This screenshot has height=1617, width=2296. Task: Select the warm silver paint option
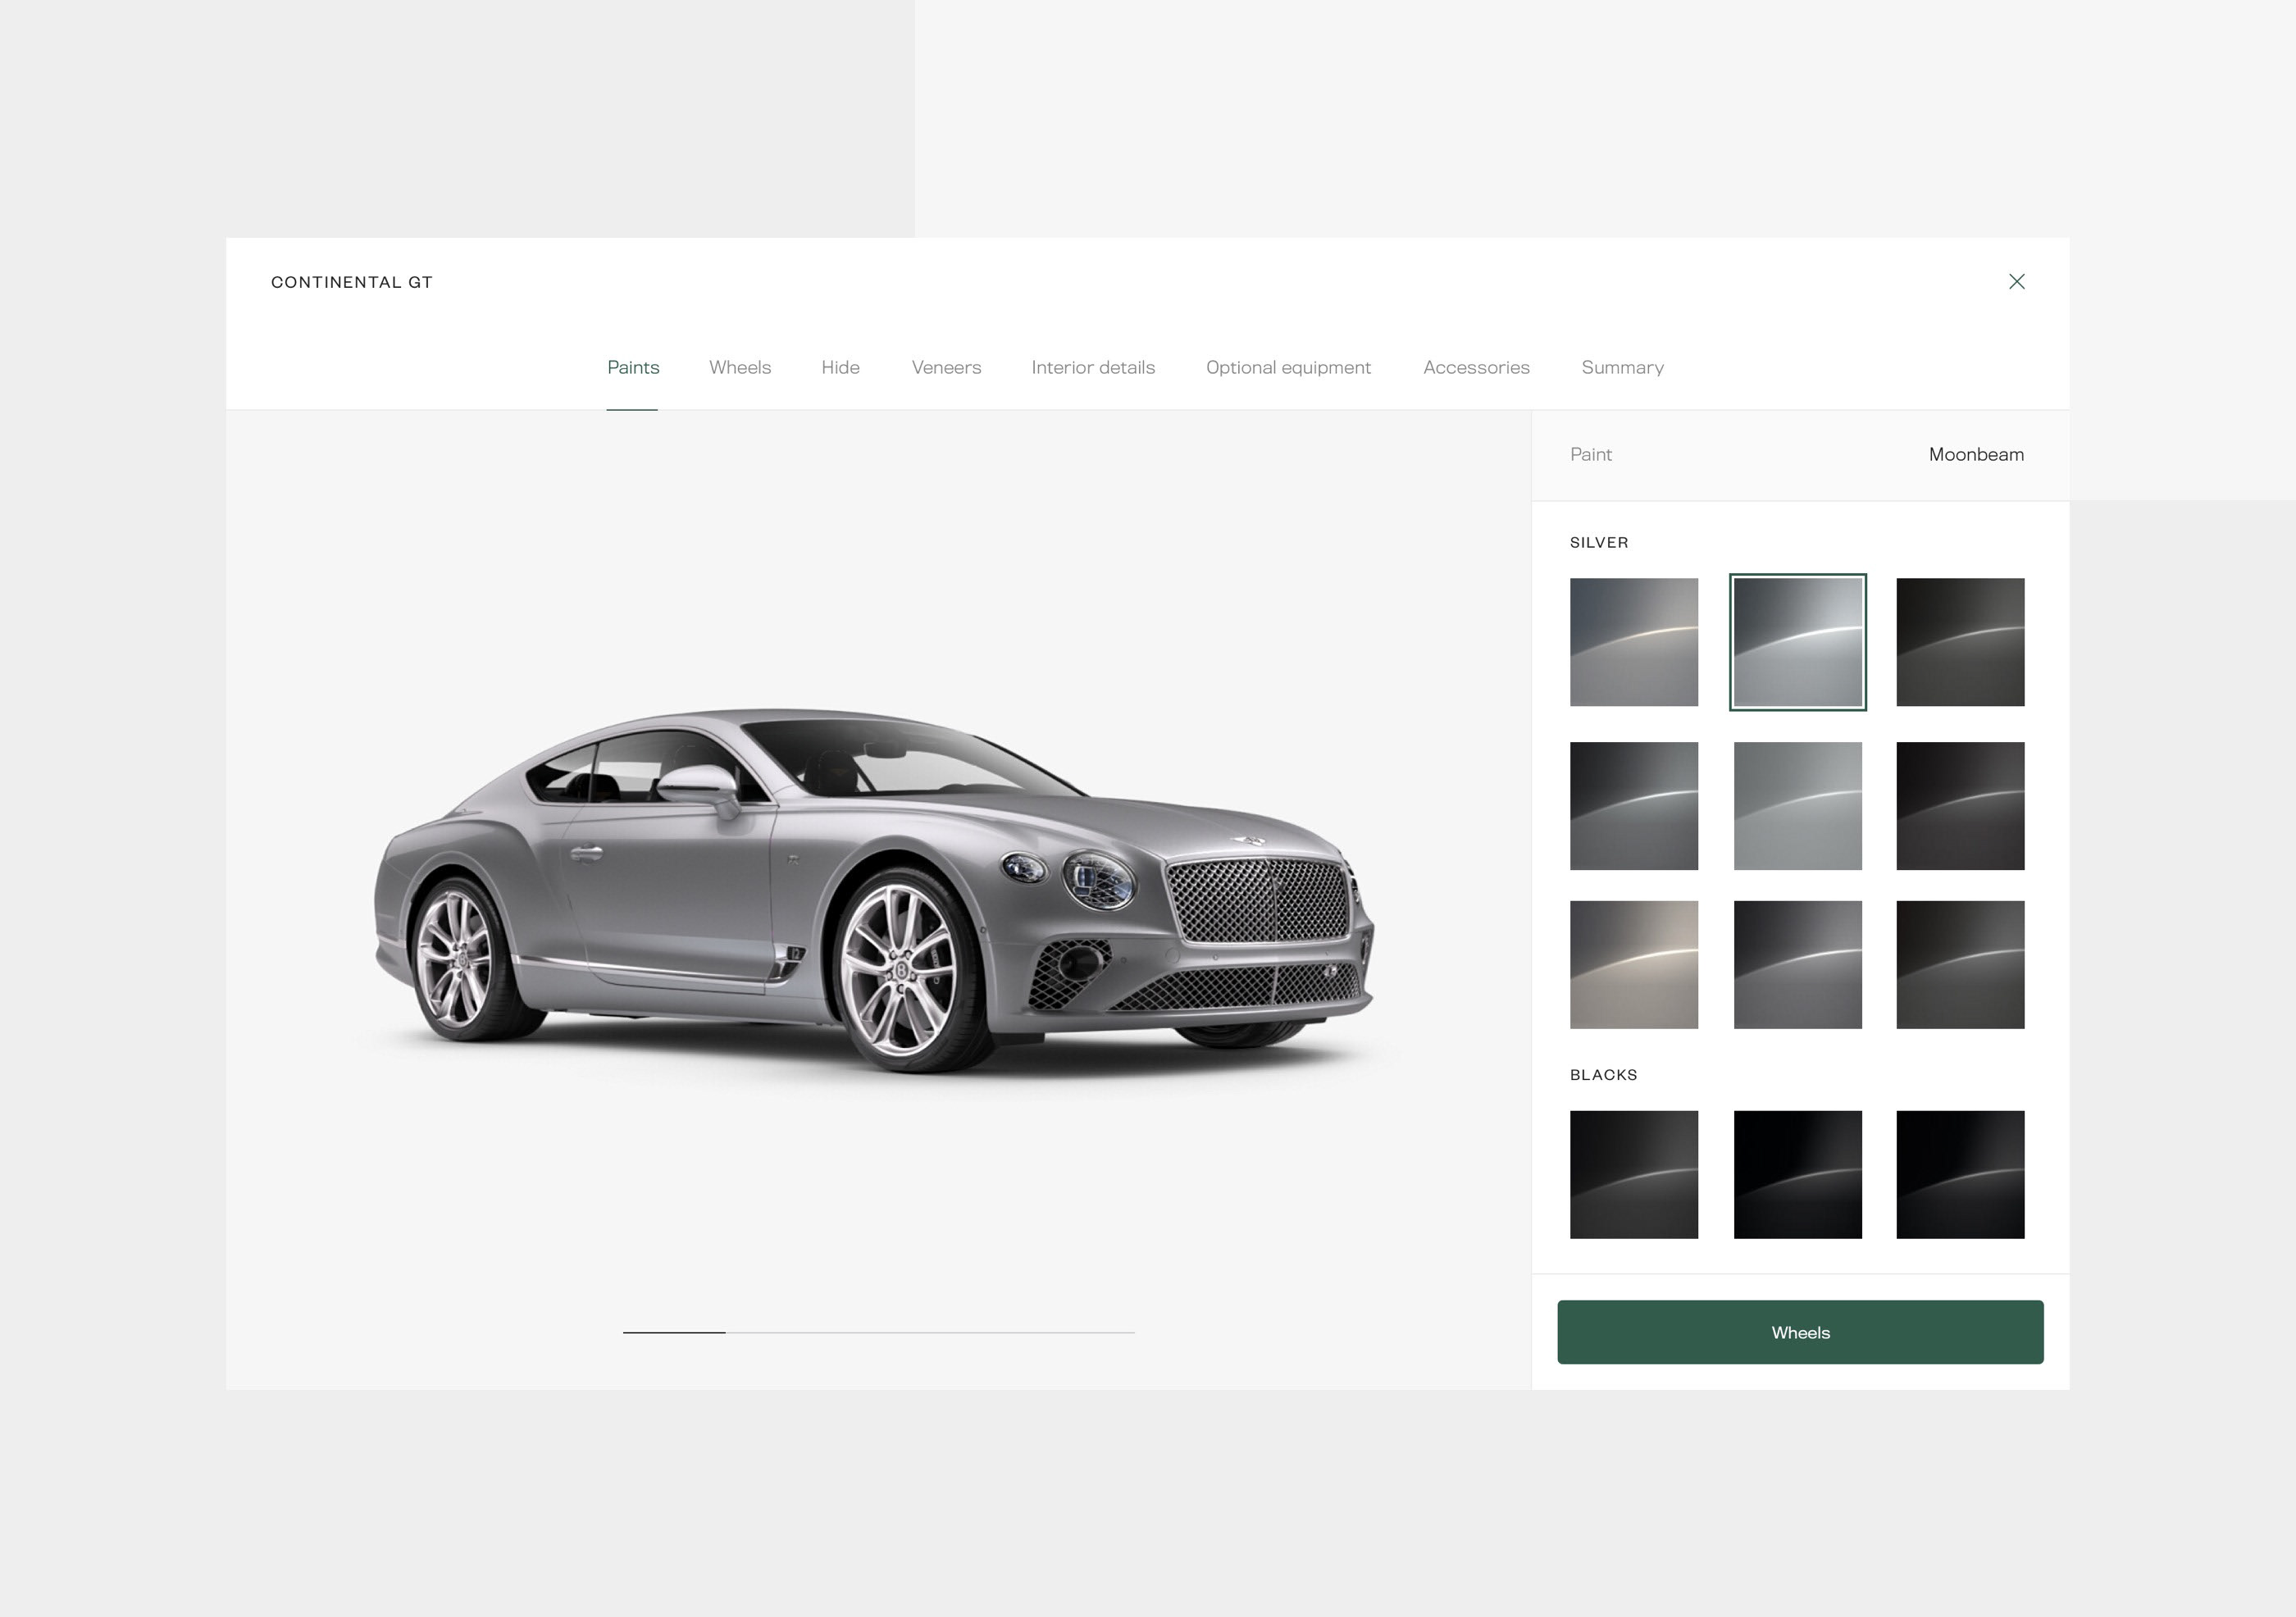(1633, 966)
